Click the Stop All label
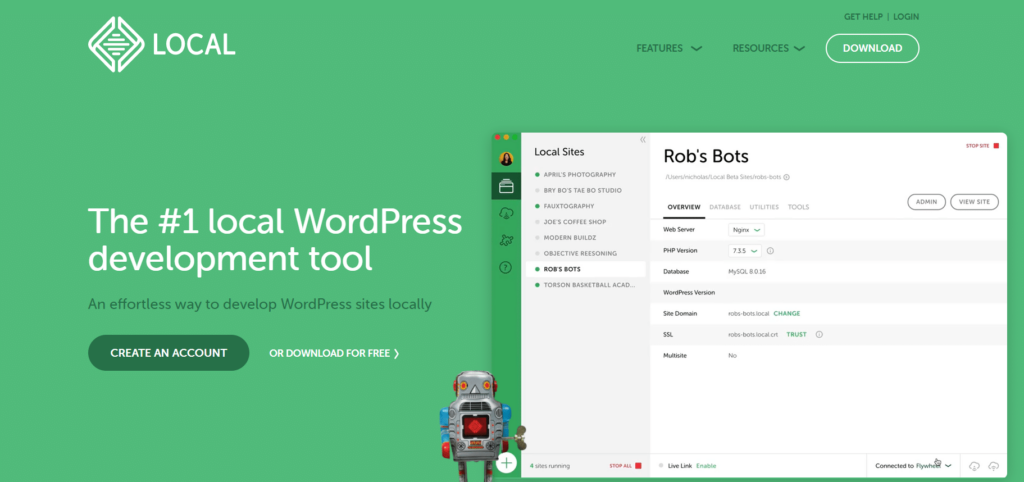 (620, 466)
